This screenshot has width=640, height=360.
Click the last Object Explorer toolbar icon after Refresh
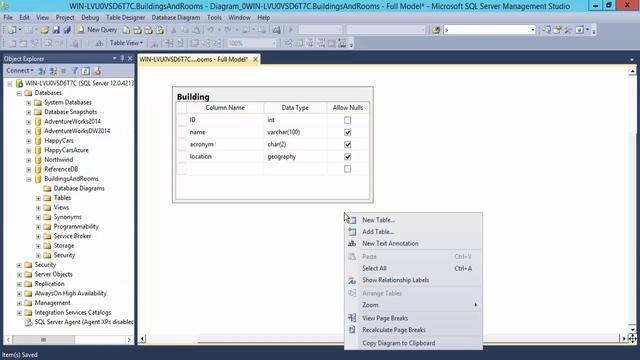97,71
